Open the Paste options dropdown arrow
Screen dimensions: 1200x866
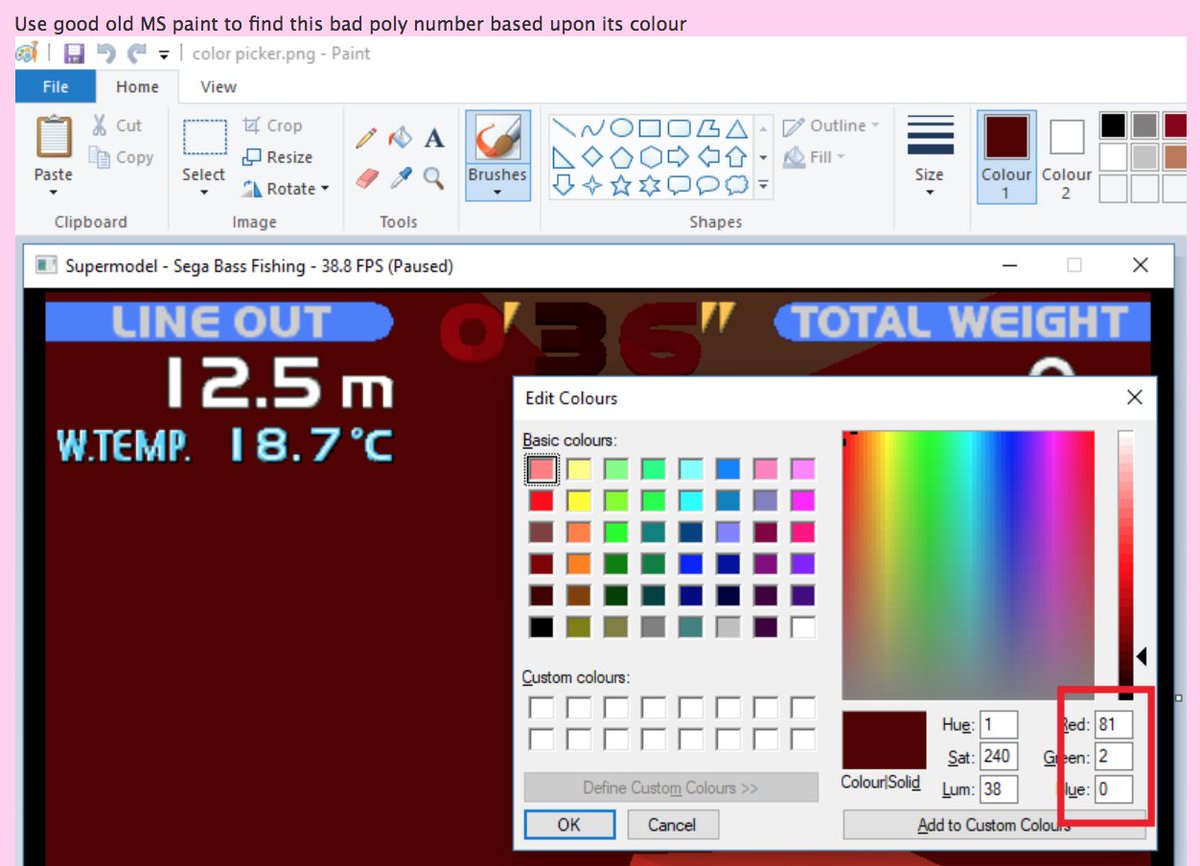pyautogui.click(x=54, y=191)
